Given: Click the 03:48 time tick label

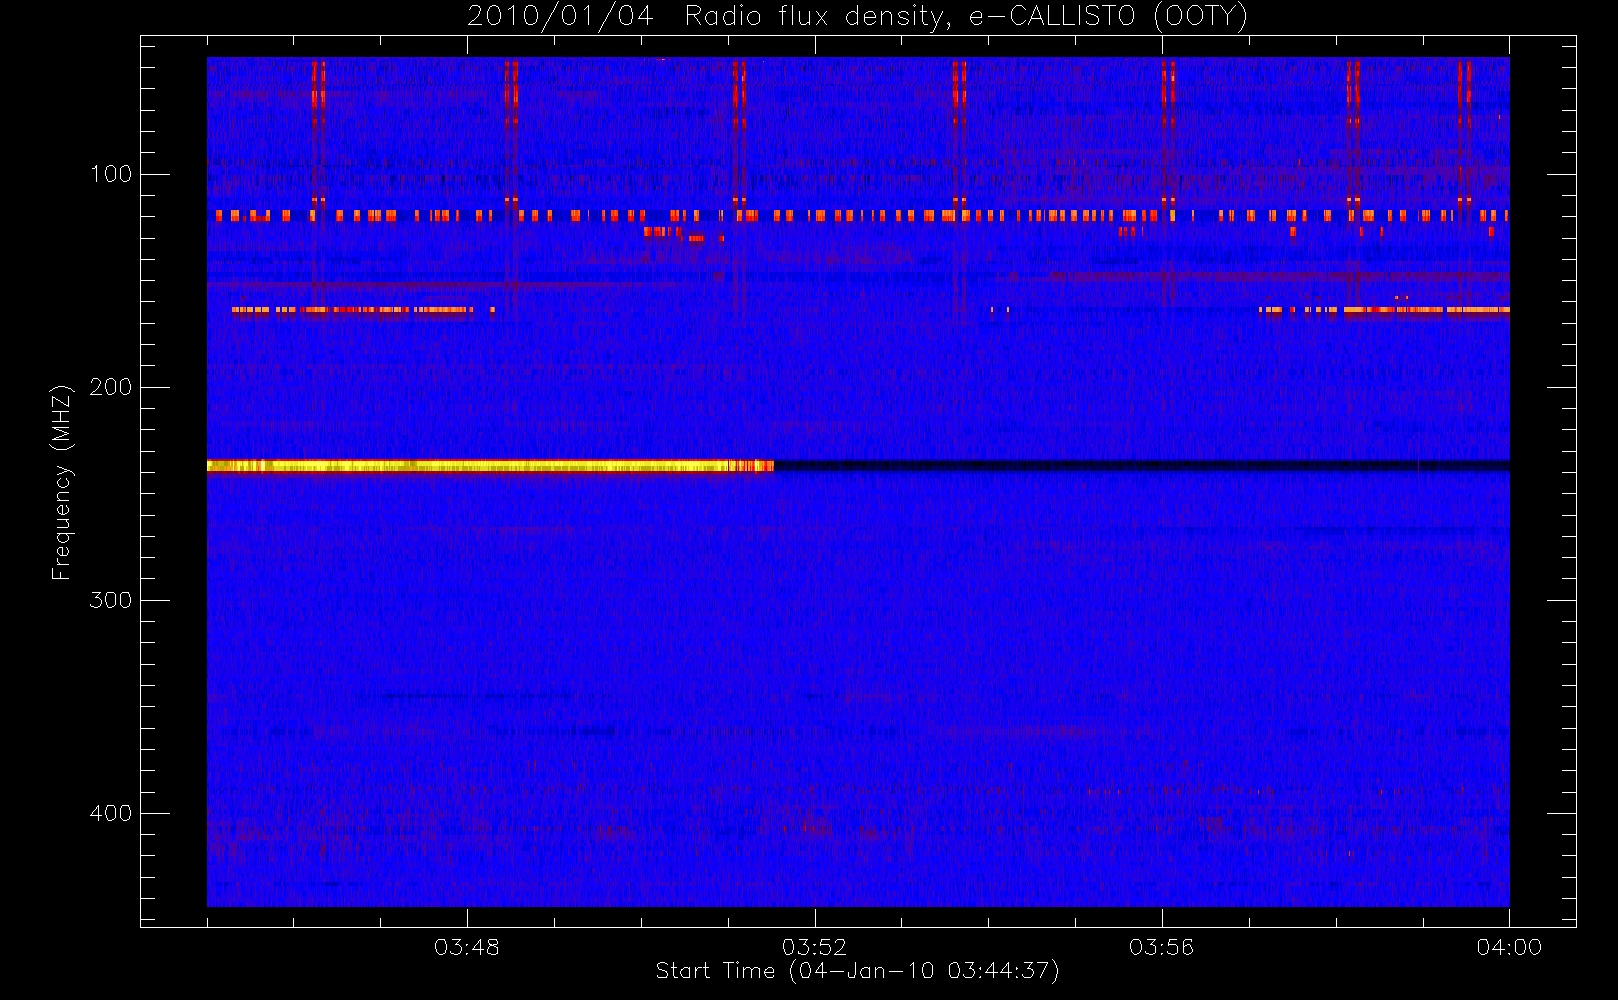Looking at the screenshot, I should pyautogui.click(x=467, y=947).
